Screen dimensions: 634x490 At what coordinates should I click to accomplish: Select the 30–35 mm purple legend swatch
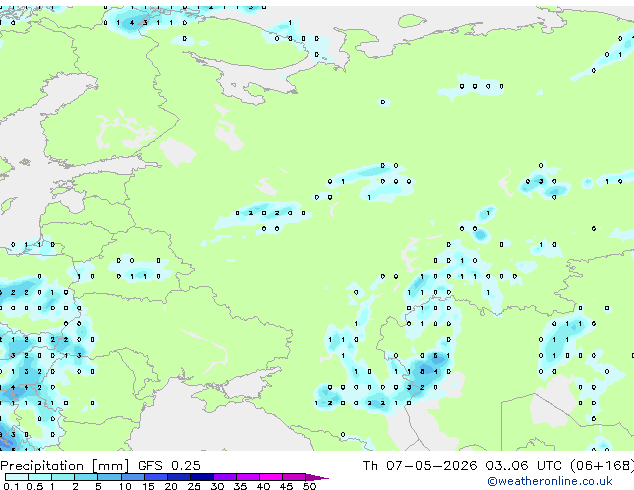tap(225, 477)
